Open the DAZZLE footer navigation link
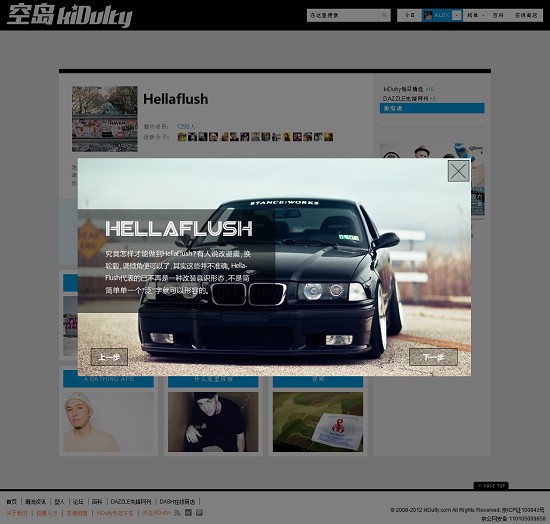The height and width of the screenshot is (524, 550). (x=130, y=502)
